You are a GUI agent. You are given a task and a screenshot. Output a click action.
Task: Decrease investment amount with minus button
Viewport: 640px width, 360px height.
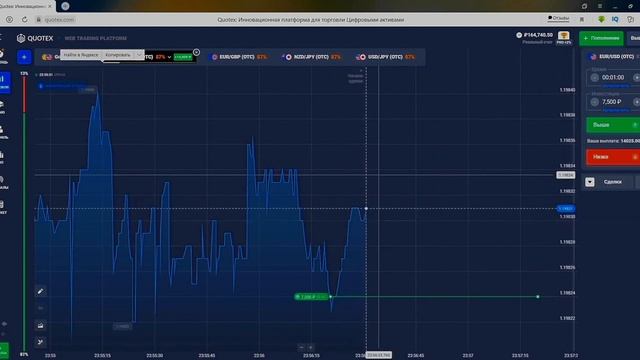click(x=594, y=102)
